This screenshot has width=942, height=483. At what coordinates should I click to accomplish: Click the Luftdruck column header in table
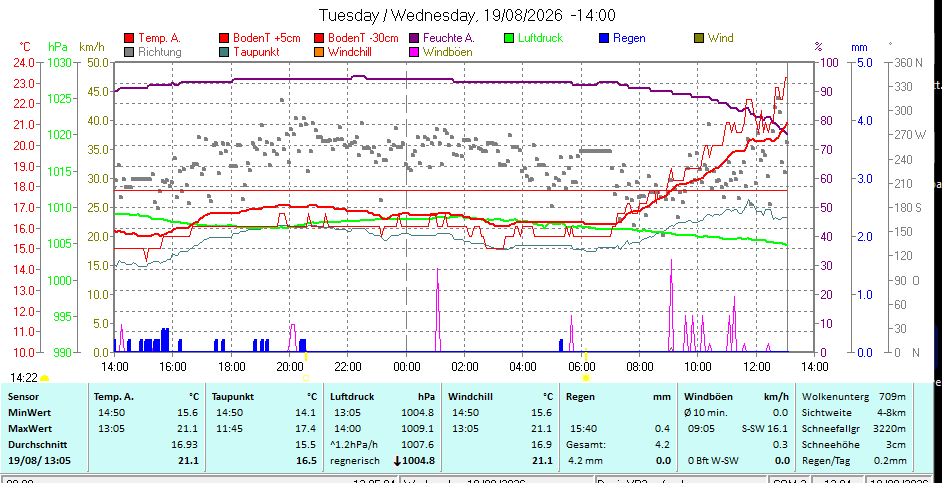coord(352,396)
